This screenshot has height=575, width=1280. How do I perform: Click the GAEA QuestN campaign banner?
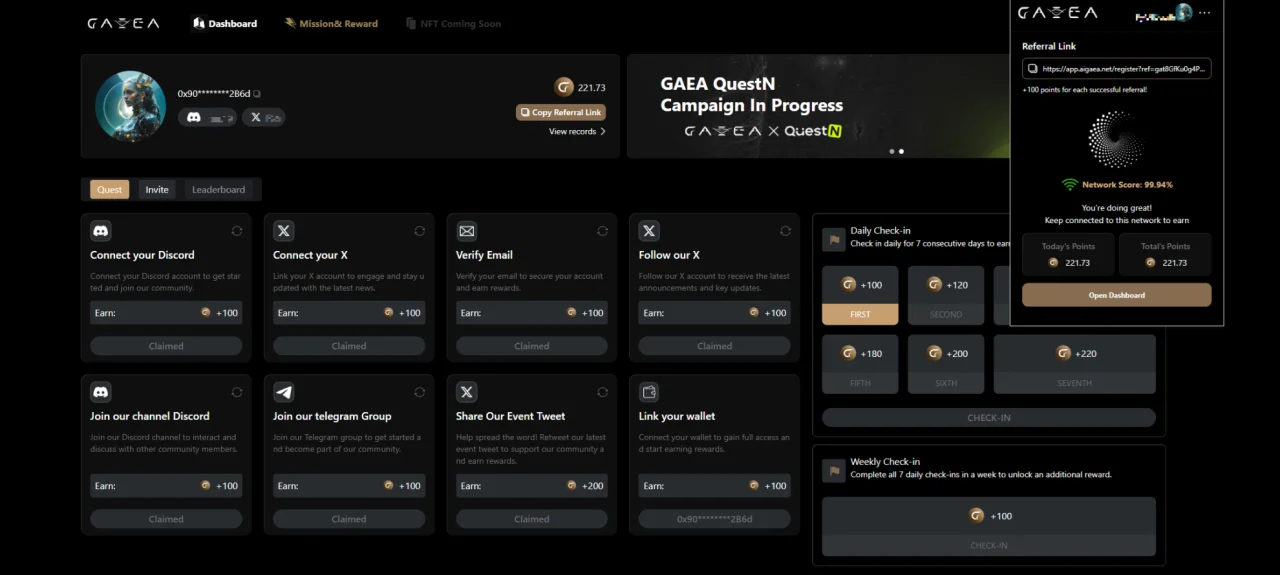[818, 106]
